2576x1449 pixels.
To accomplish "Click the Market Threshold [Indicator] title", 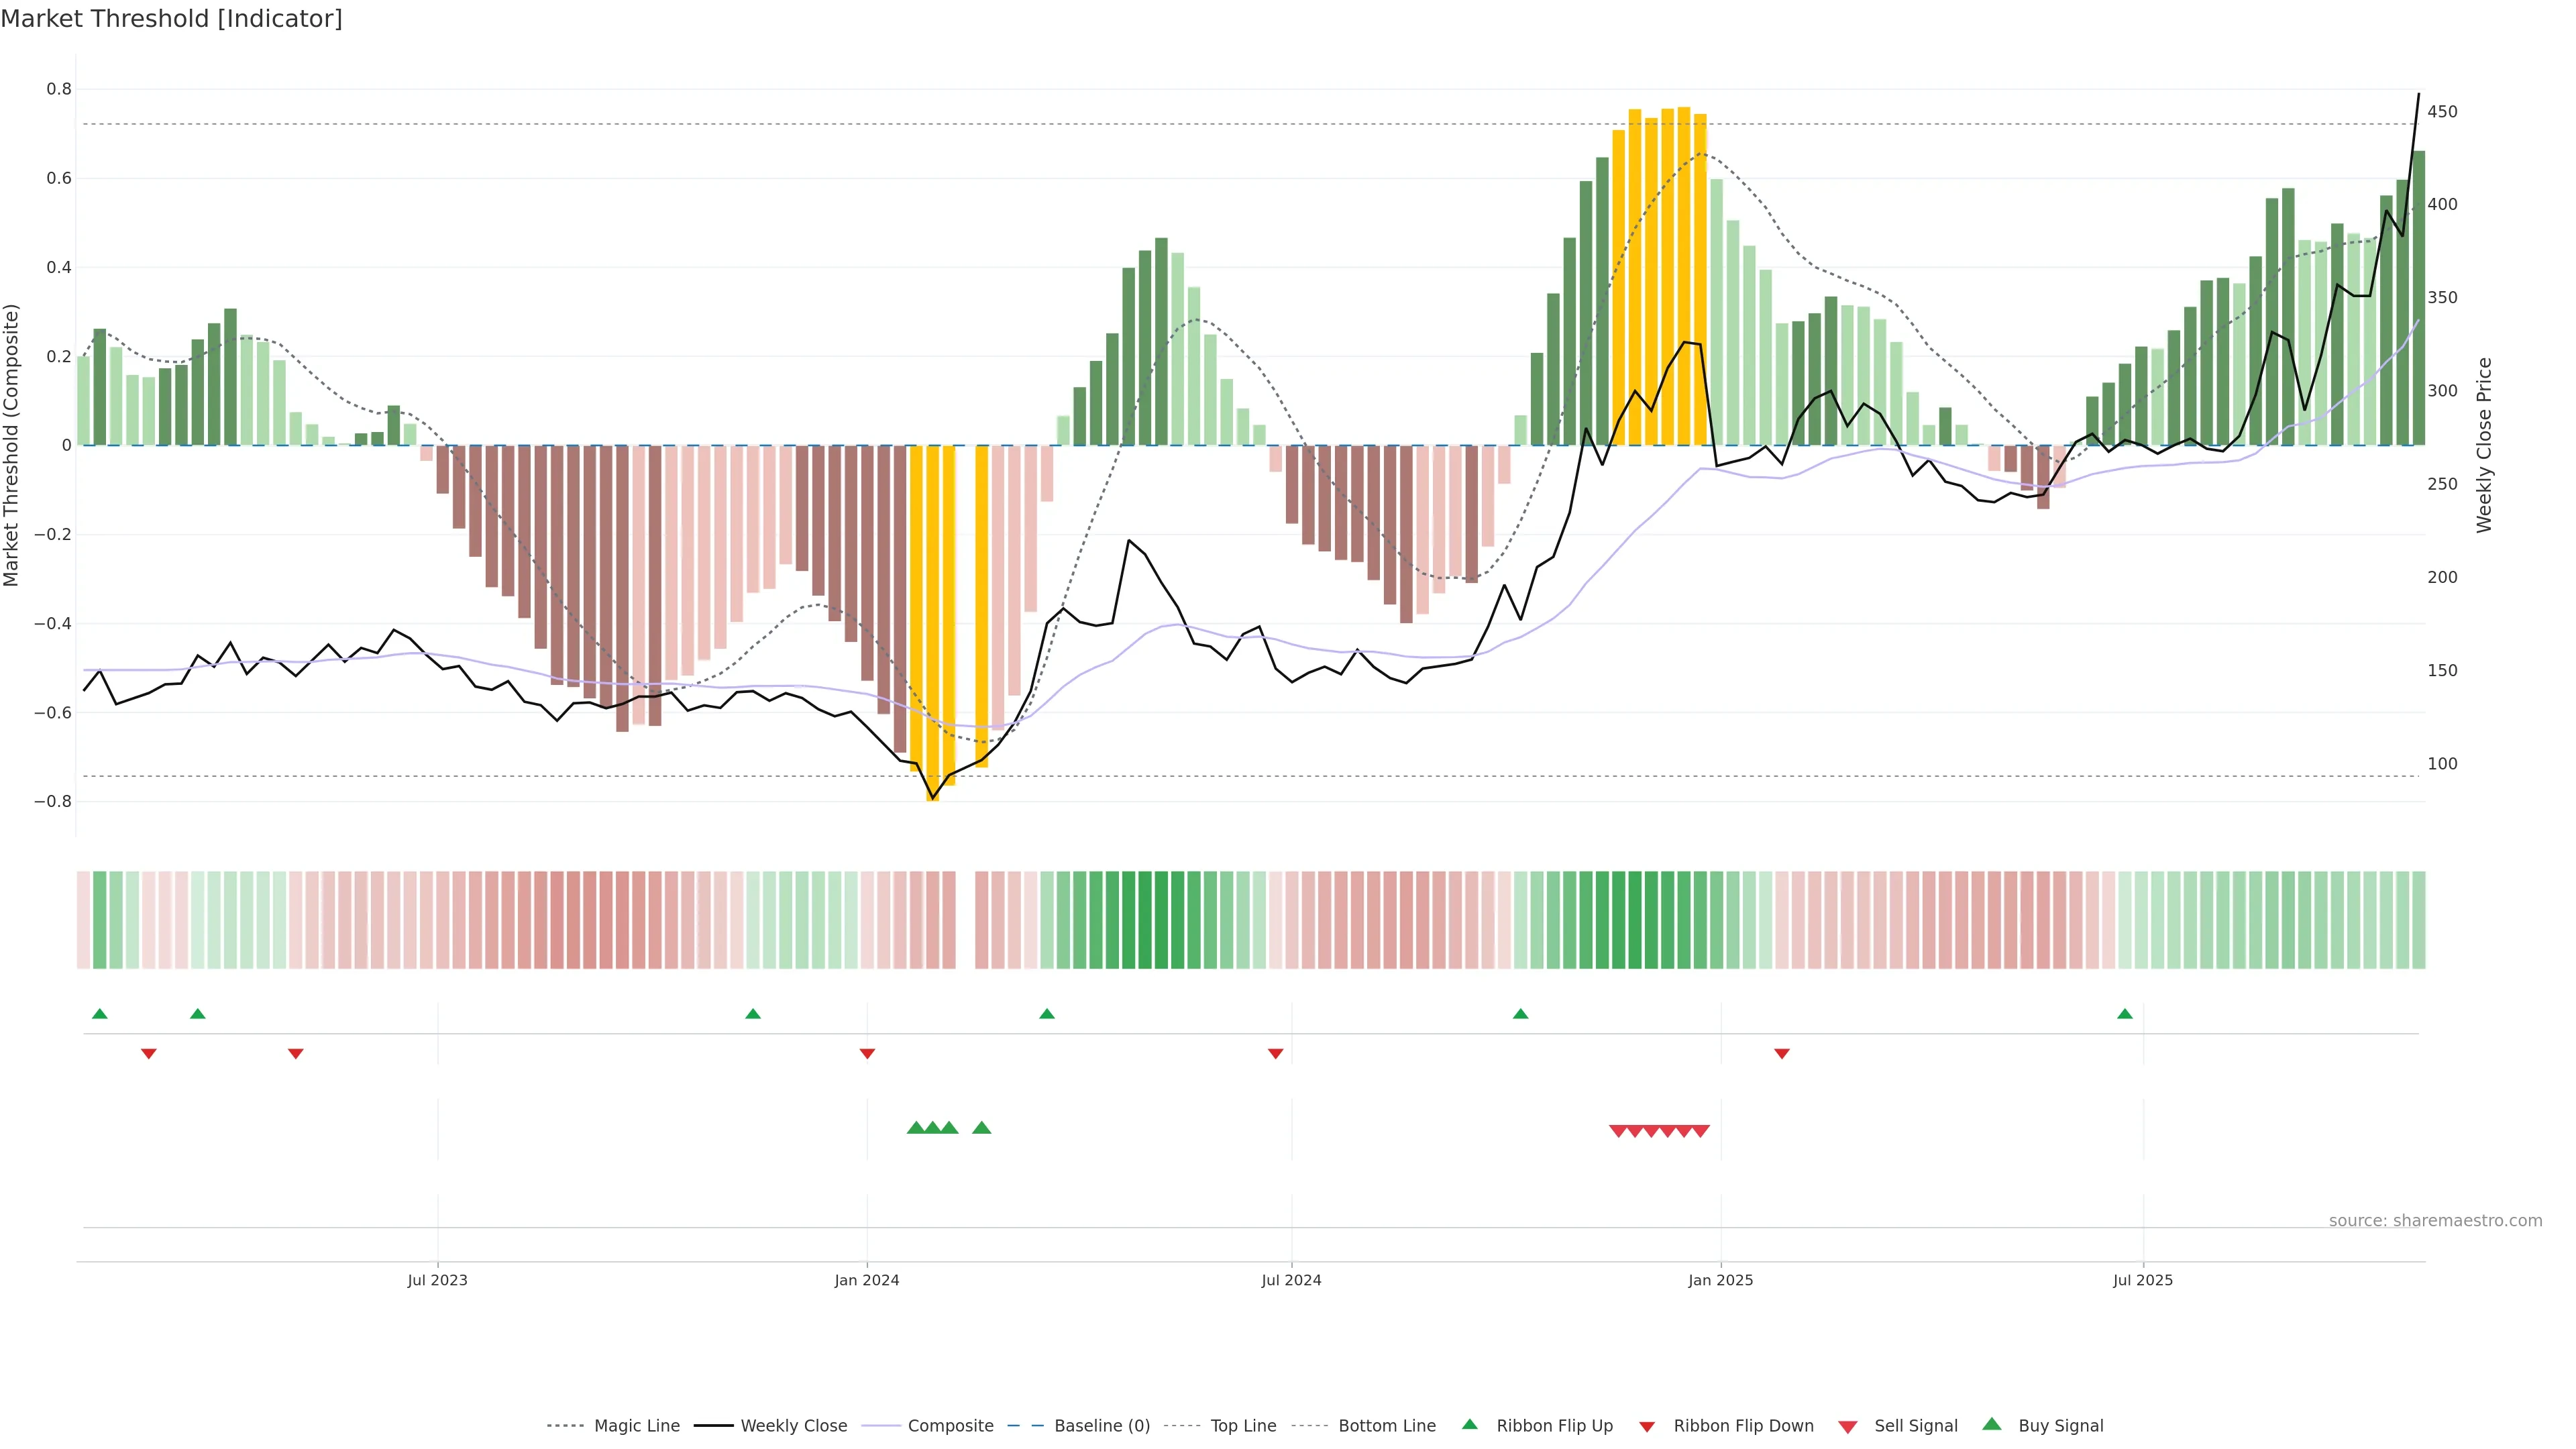I will [x=171, y=19].
